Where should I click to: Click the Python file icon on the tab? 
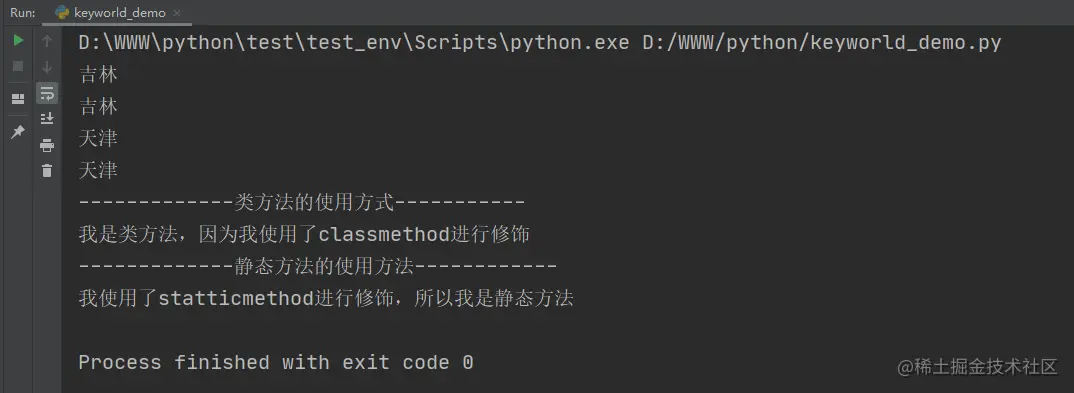(x=62, y=12)
